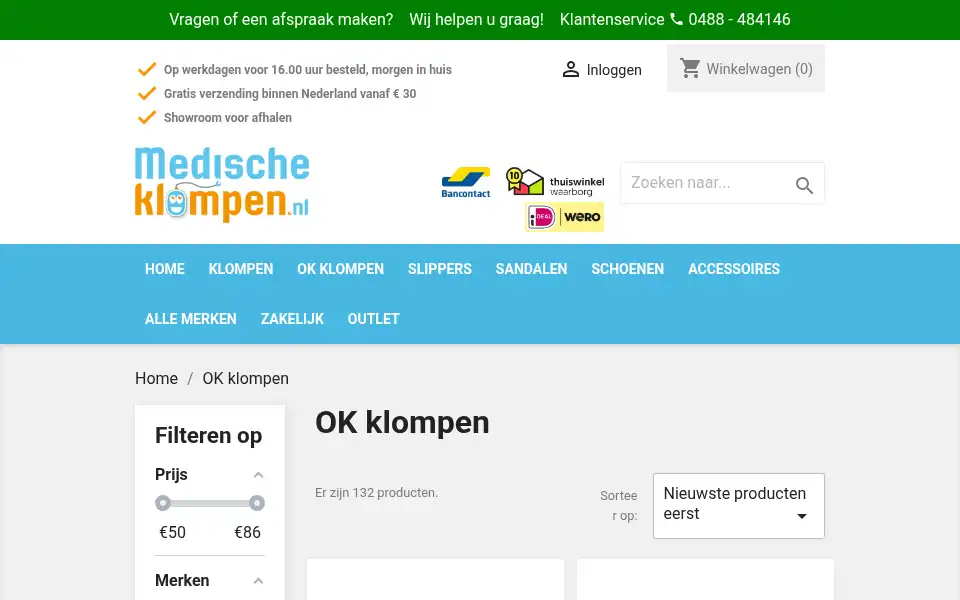Click 'Vragen of een afspraak maken?' text
Screen dimensions: 960x600
[x=281, y=19]
